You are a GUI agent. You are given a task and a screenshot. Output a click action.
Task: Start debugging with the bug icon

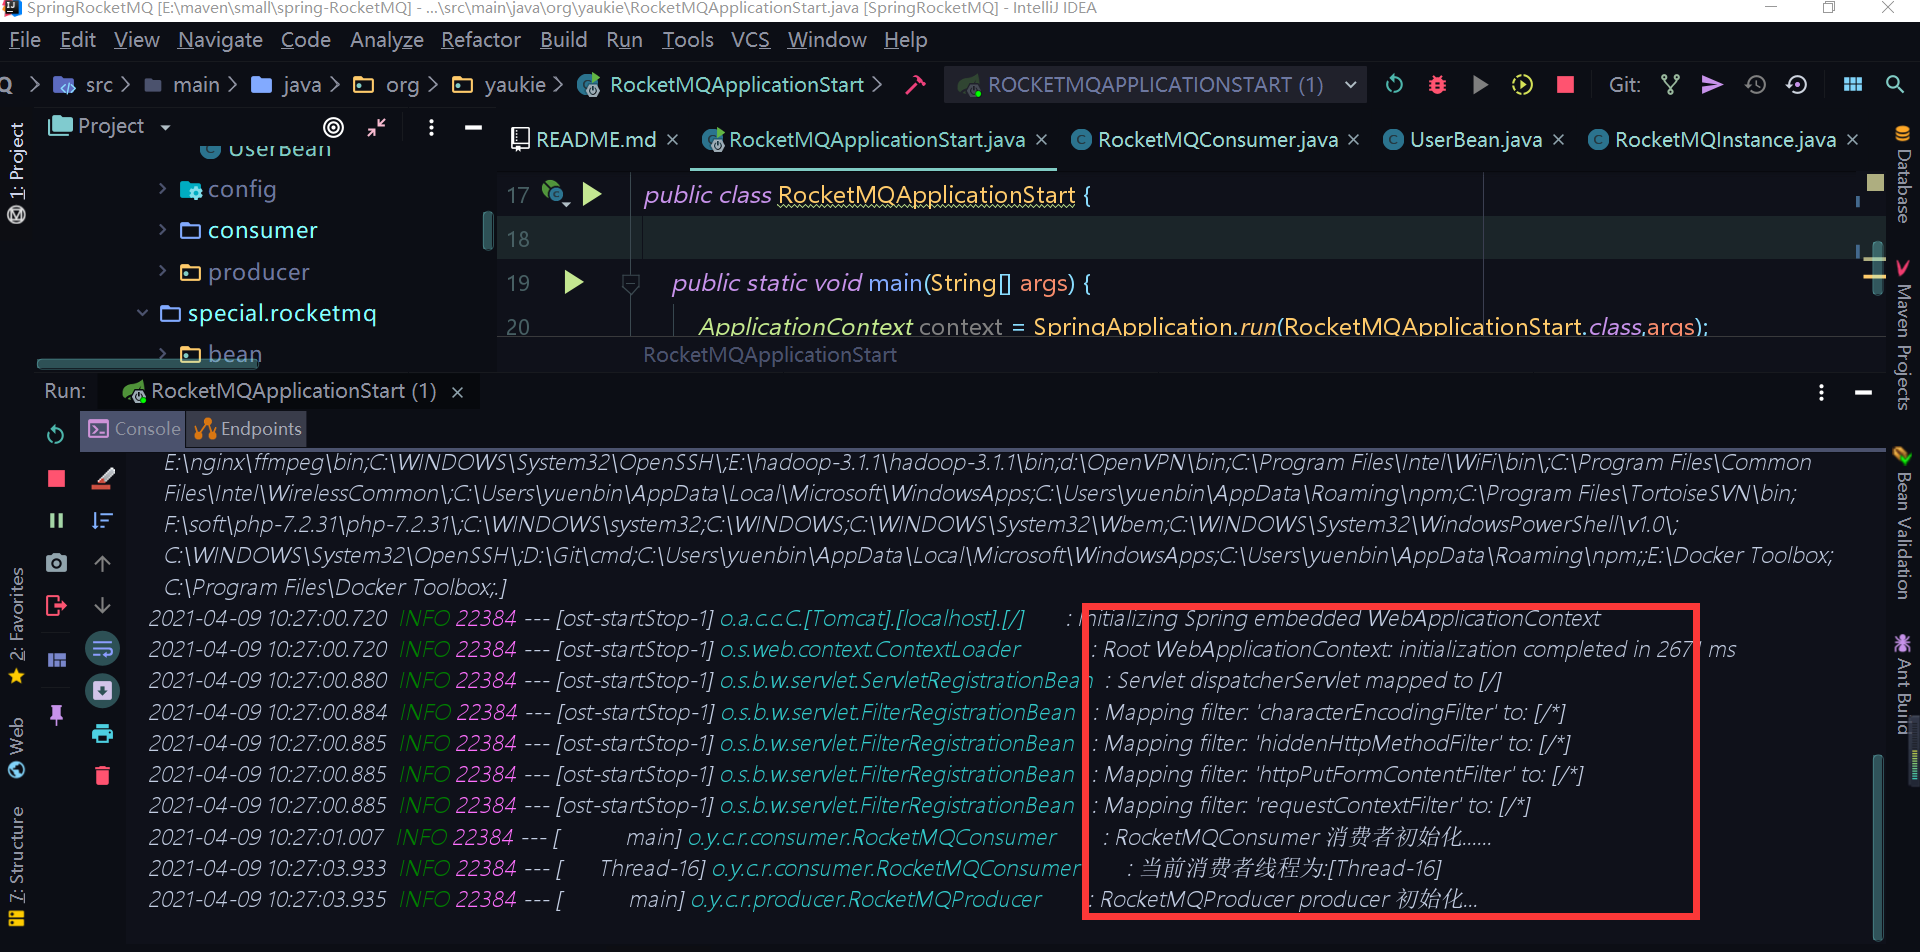coord(1437,85)
